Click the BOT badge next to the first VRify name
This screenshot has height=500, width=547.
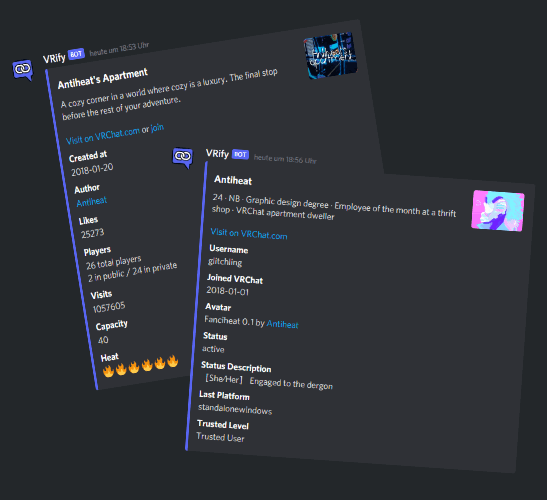[76, 54]
